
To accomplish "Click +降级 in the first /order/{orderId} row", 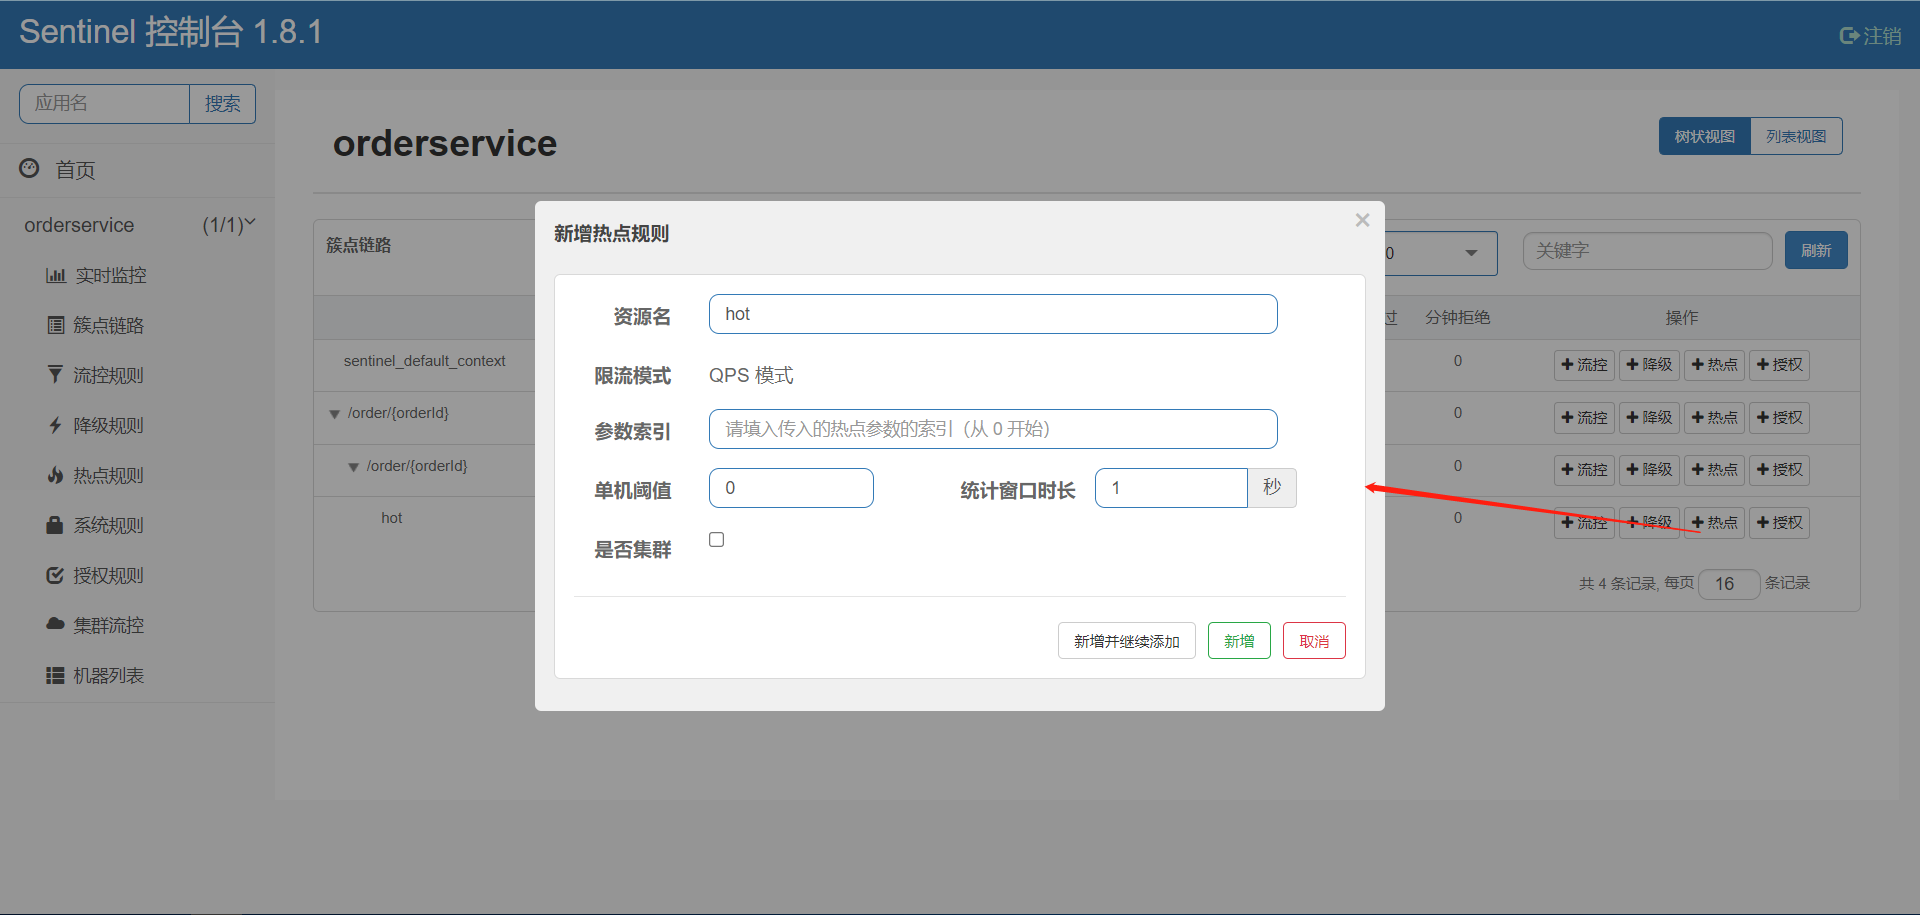I will (x=1649, y=418).
